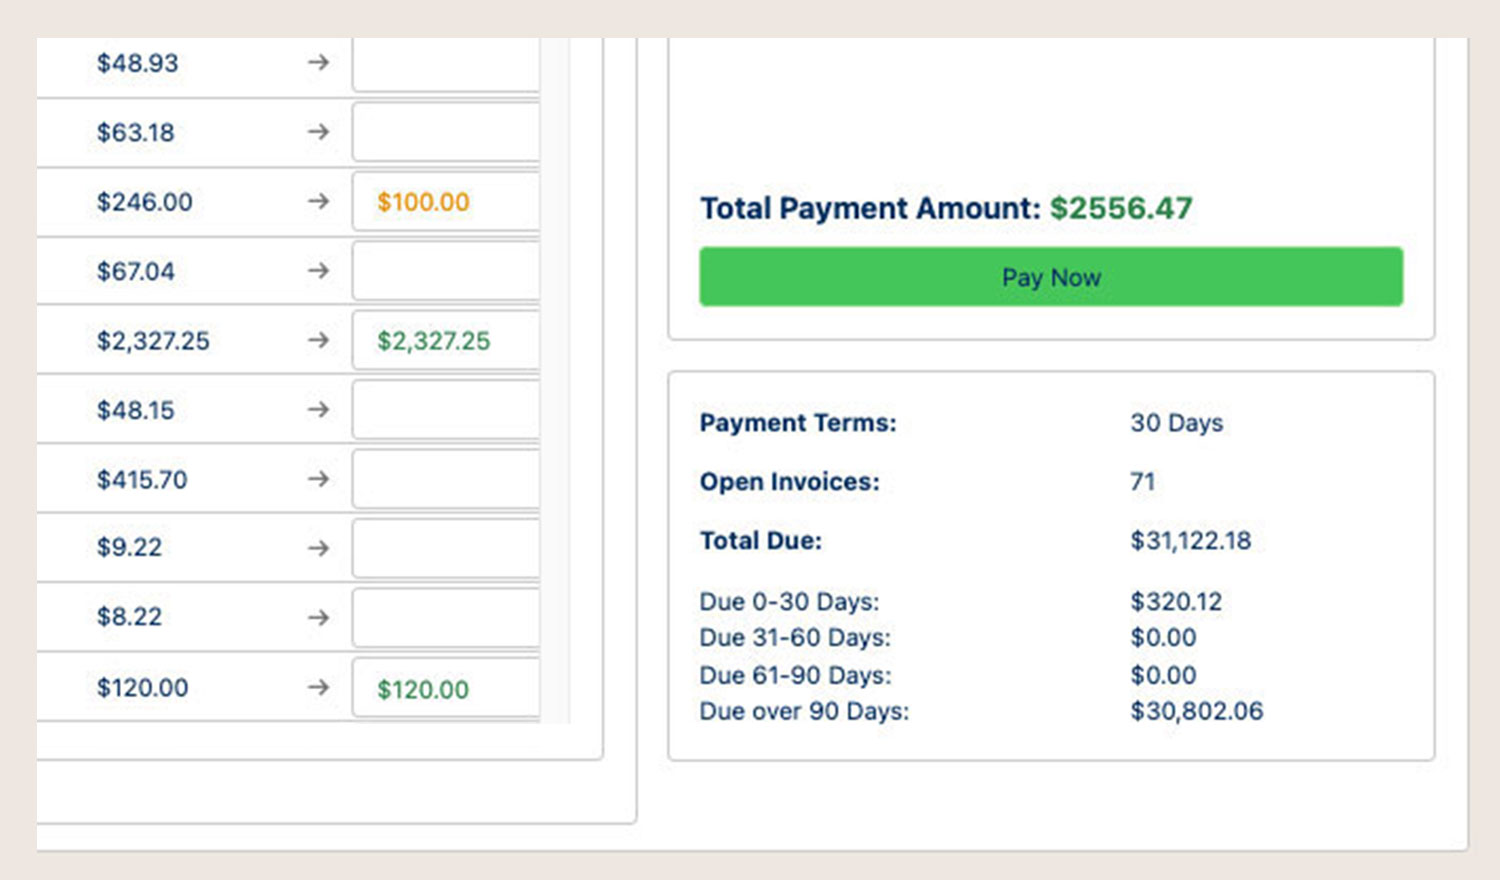Click the arrow next to $2,327.25 balance
This screenshot has width=1500, height=880.
[318, 341]
